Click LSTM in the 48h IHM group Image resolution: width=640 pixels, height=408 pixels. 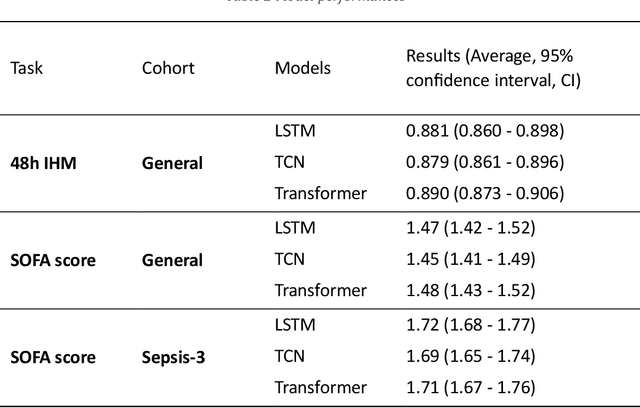tap(294, 131)
